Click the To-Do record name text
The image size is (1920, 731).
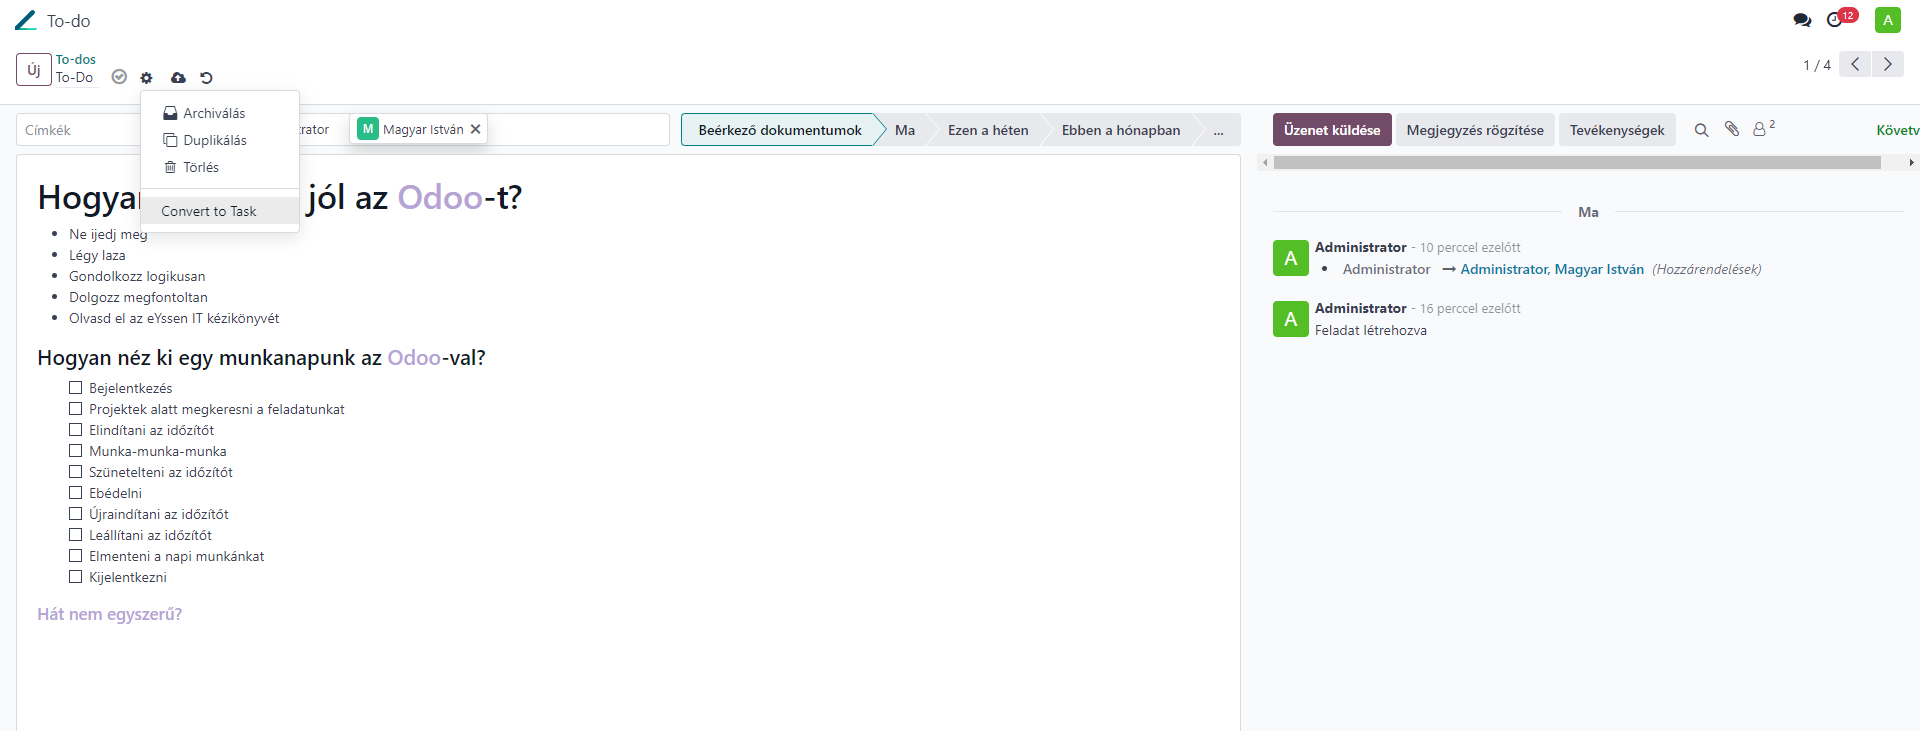coord(74,77)
